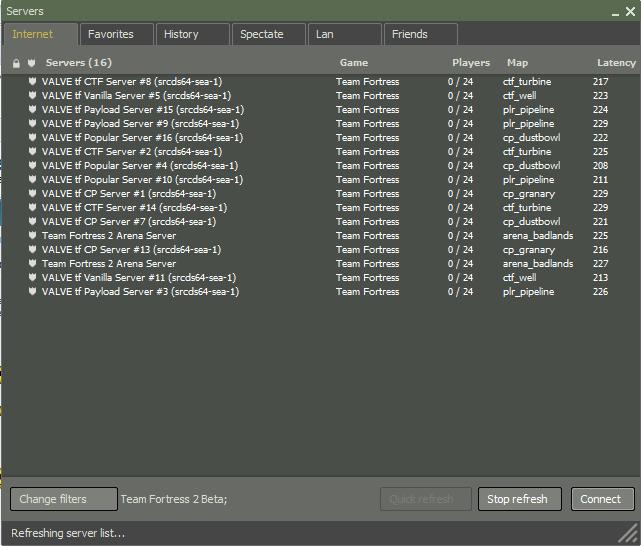Click shield icon beside CTF Server #2
This screenshot has height=546, width=641.
click(x=32, y=151)
